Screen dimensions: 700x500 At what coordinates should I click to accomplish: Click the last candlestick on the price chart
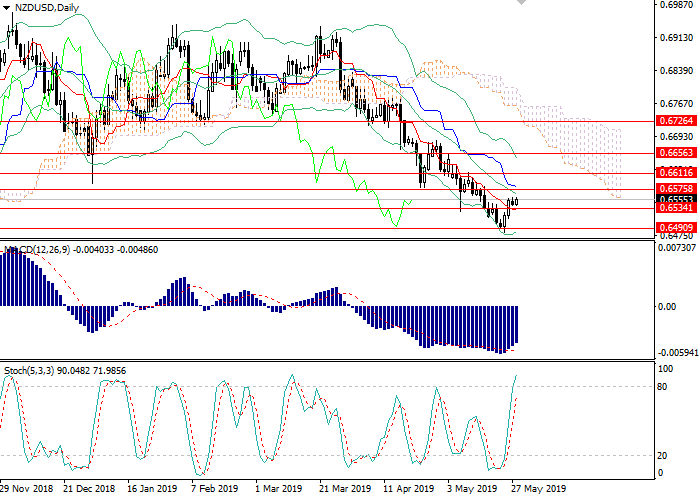pos(515,201)
